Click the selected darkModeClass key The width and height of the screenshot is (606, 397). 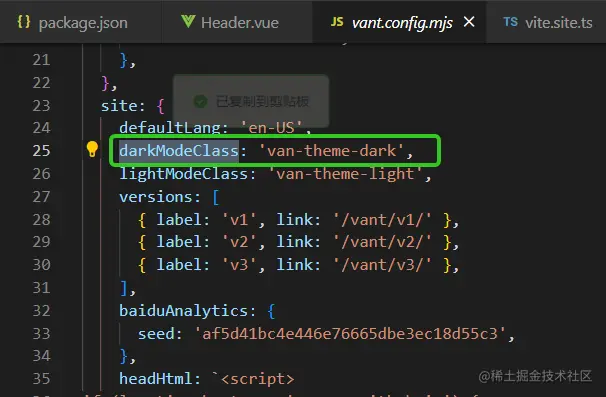(x=179, y=150)
